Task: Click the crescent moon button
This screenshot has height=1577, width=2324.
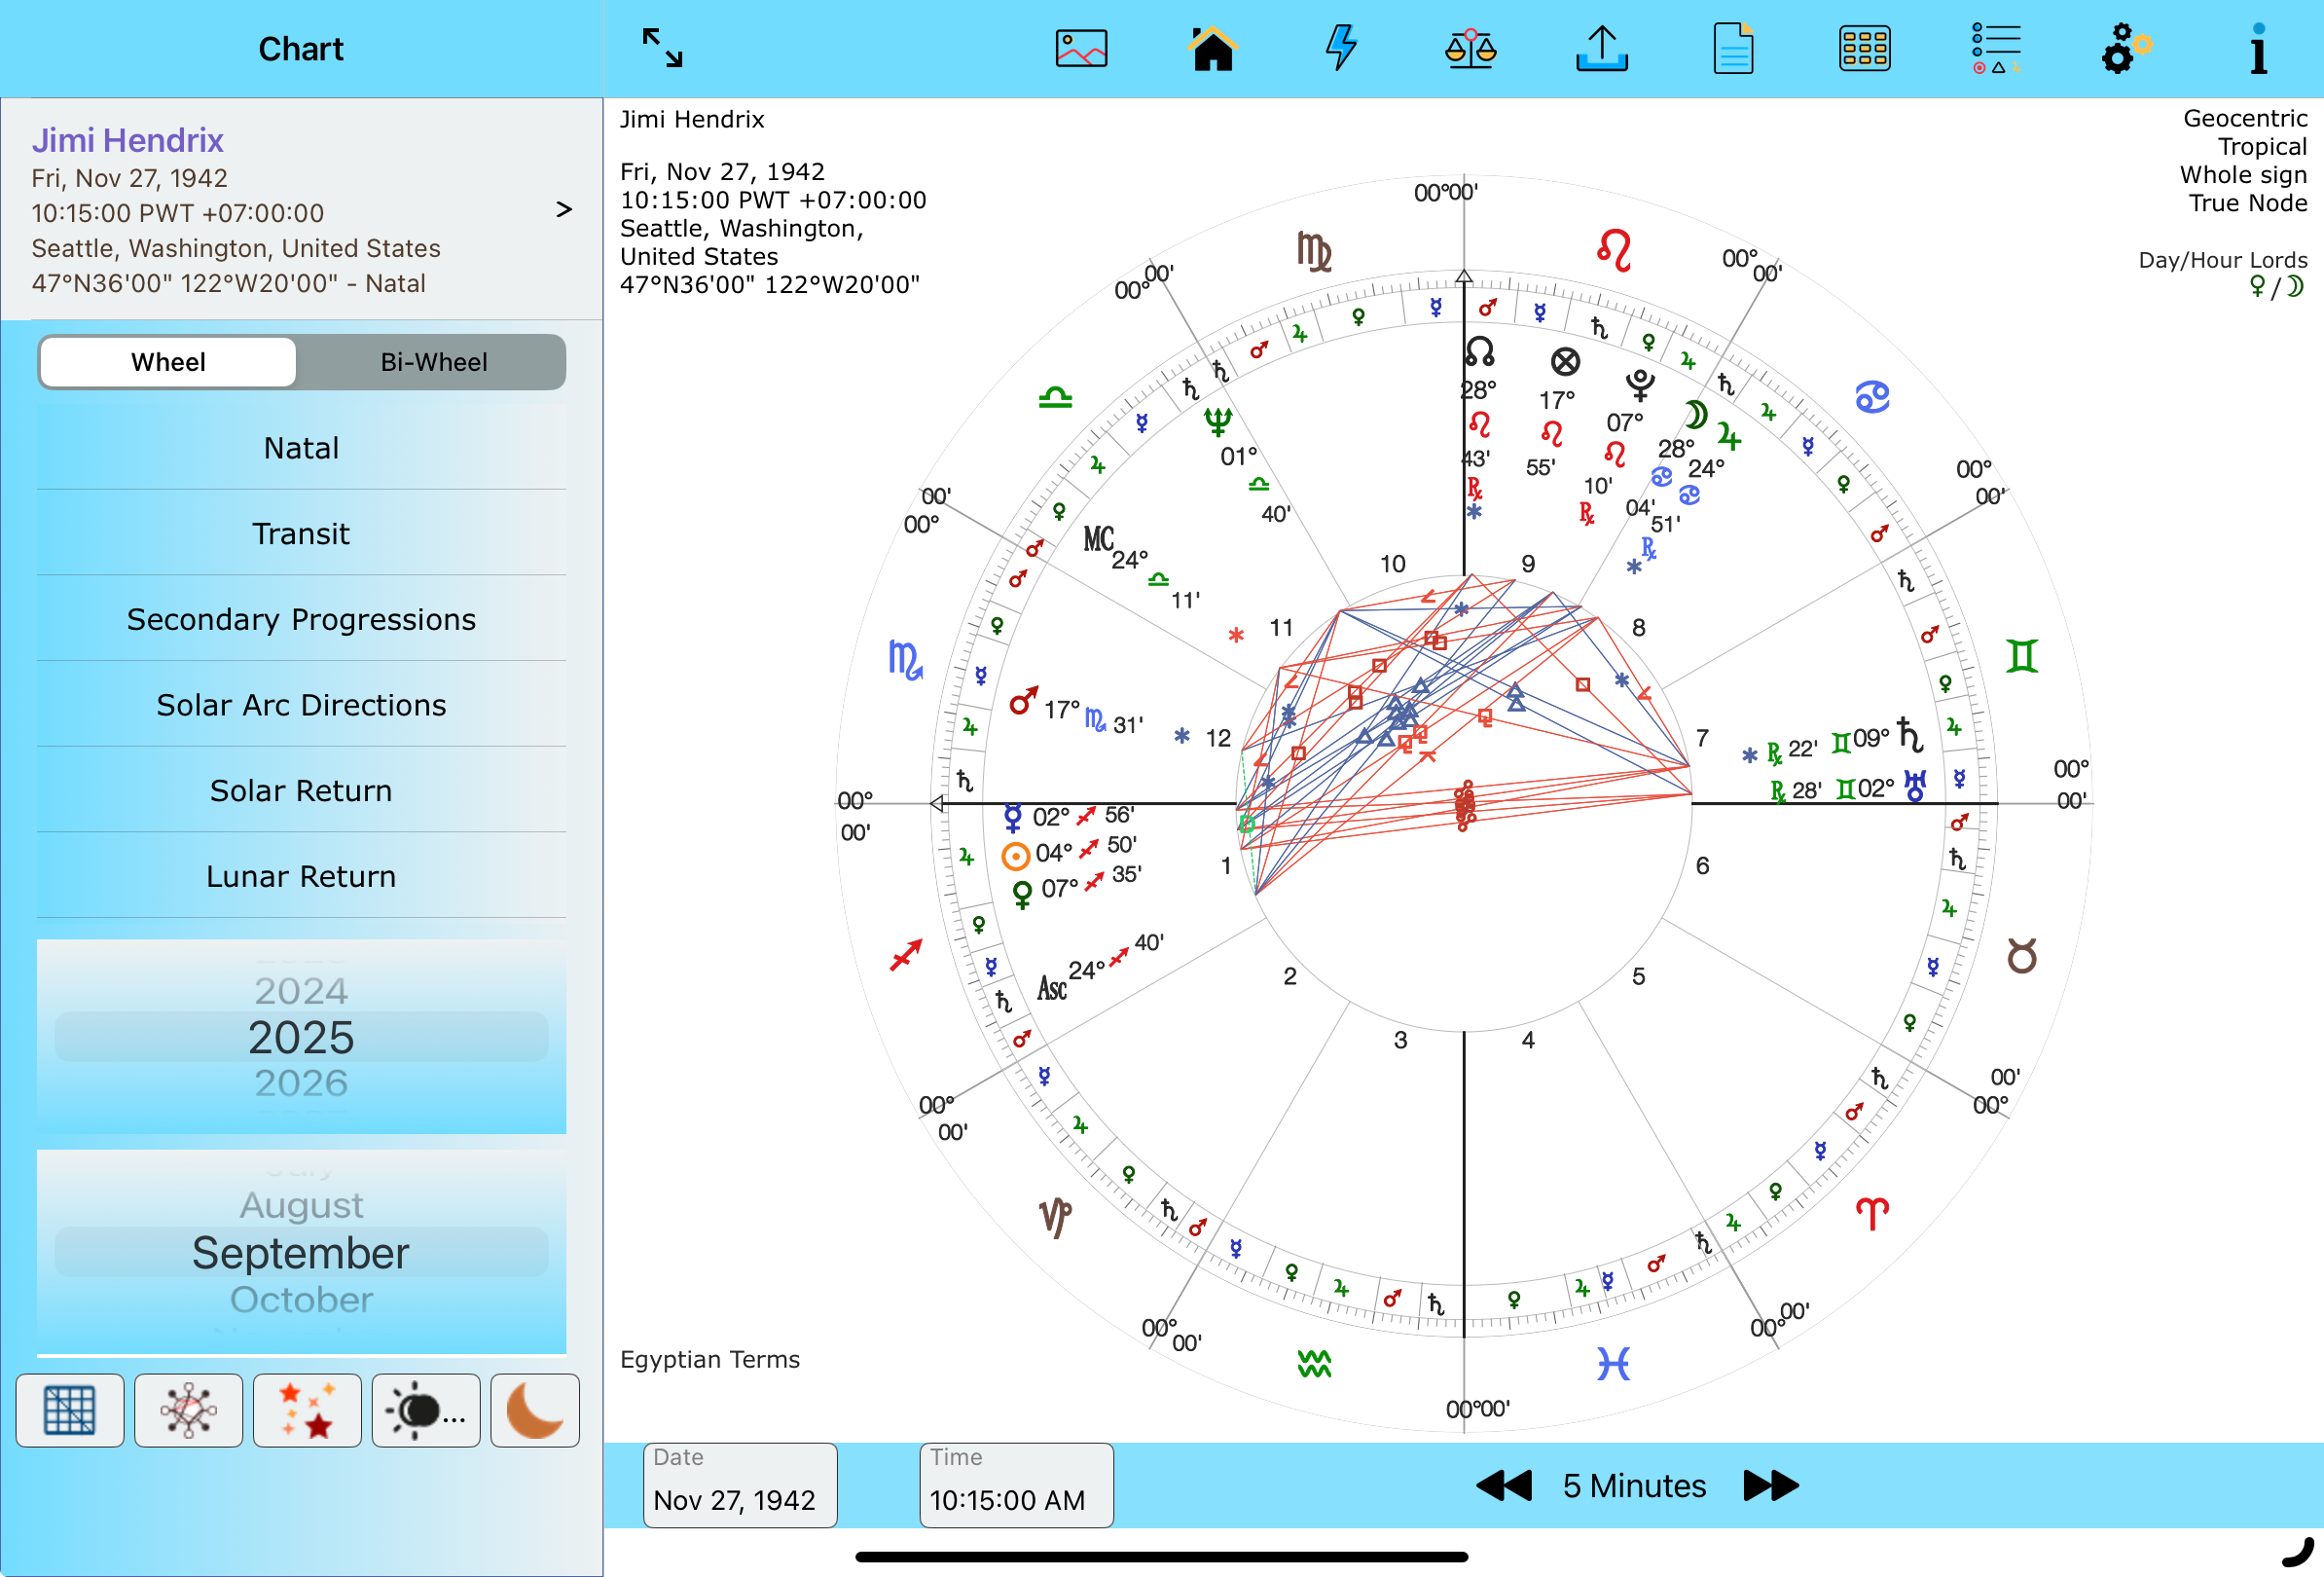Action: point(535,1410)
